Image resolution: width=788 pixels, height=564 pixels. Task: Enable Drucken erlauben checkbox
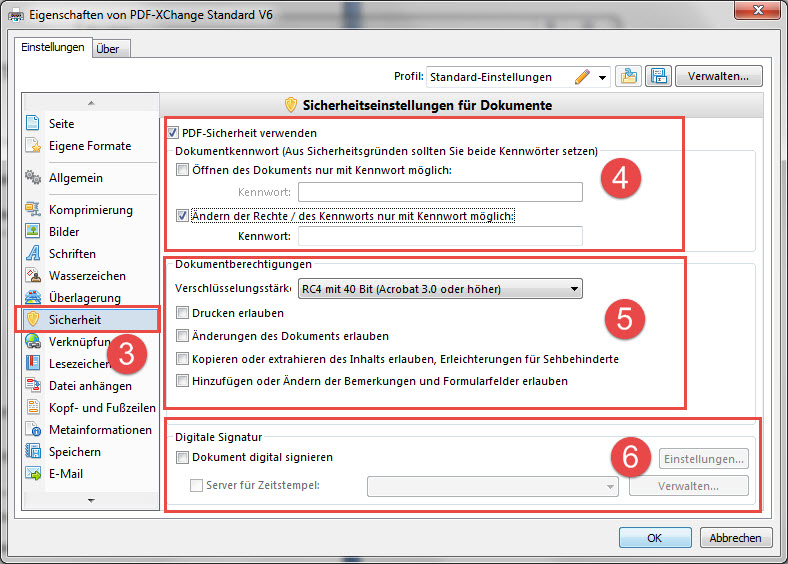182,313
